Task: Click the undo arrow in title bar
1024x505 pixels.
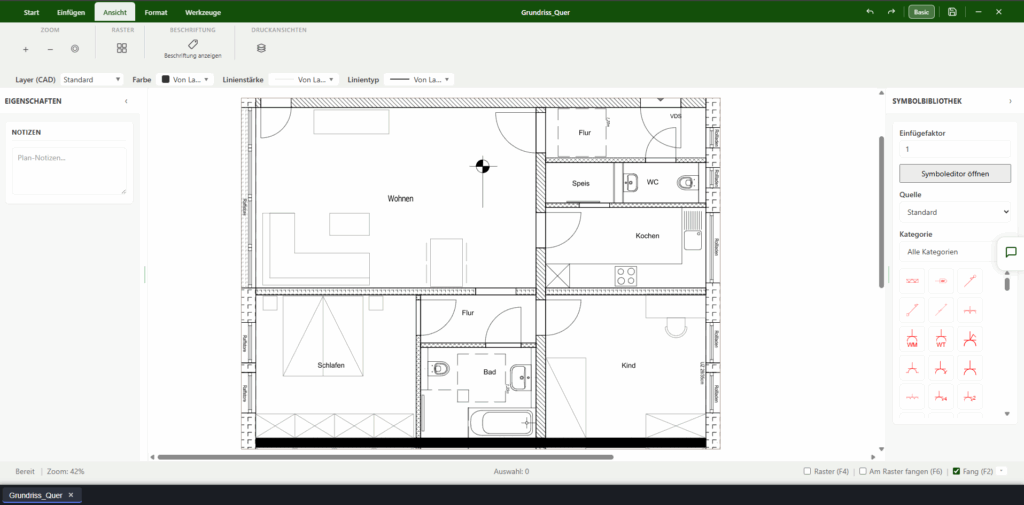Action: click(870, 12)
